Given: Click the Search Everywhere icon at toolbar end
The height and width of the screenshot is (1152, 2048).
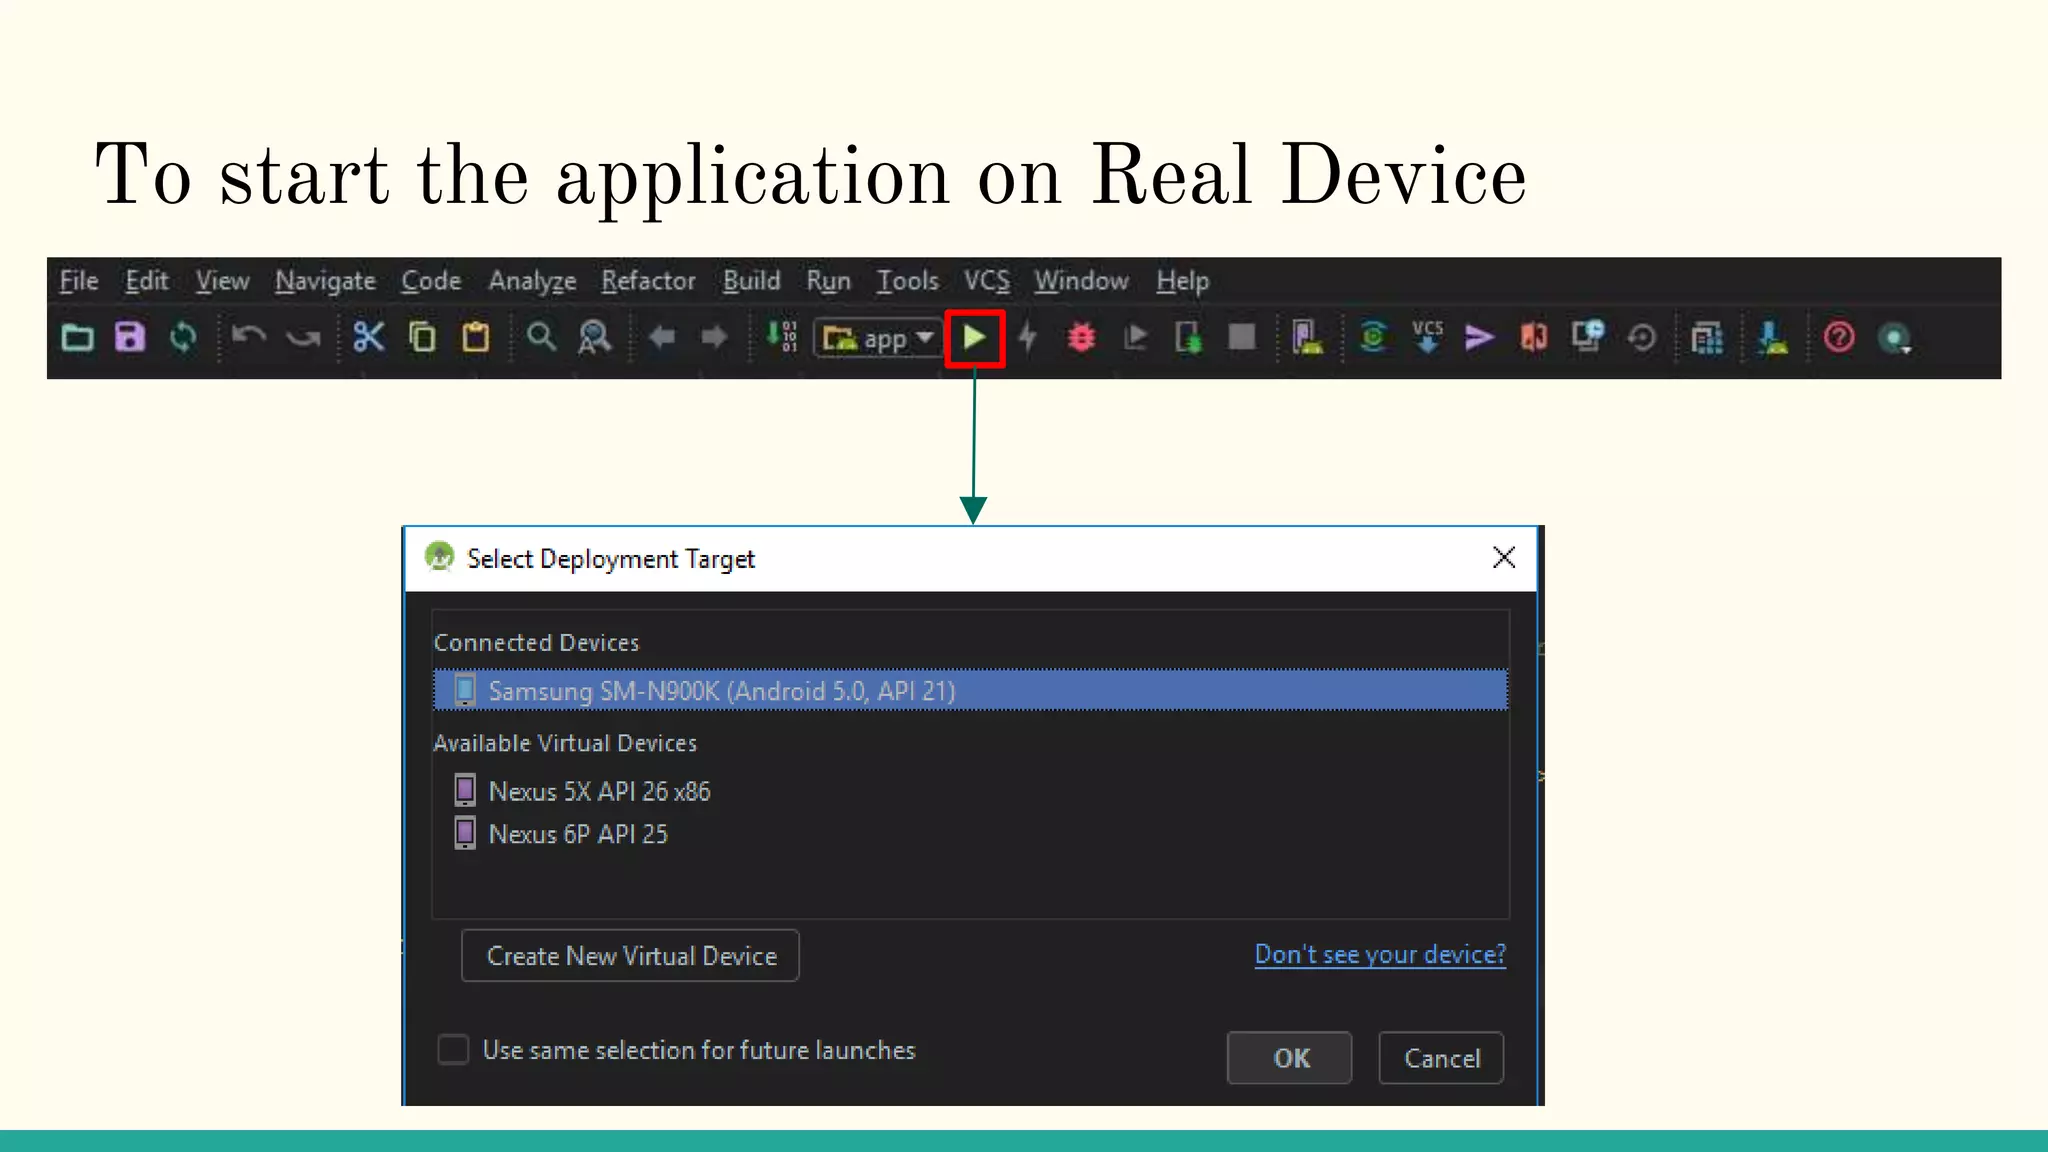Looking at the screenshot, I should point(1895,338).
